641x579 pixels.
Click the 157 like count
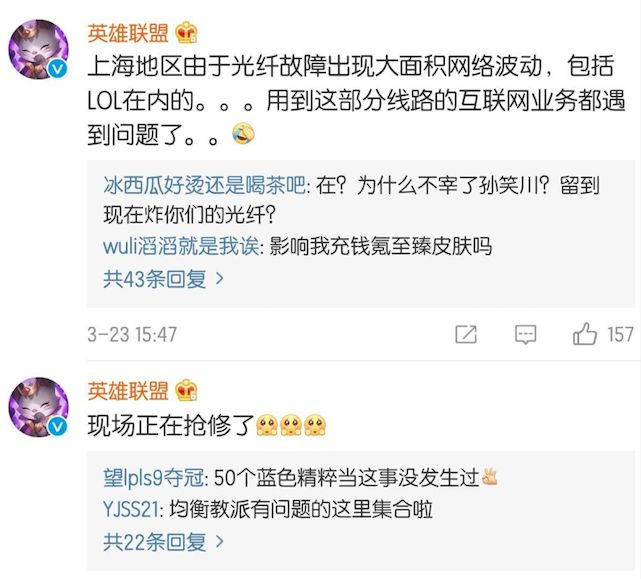pos(621,334)
